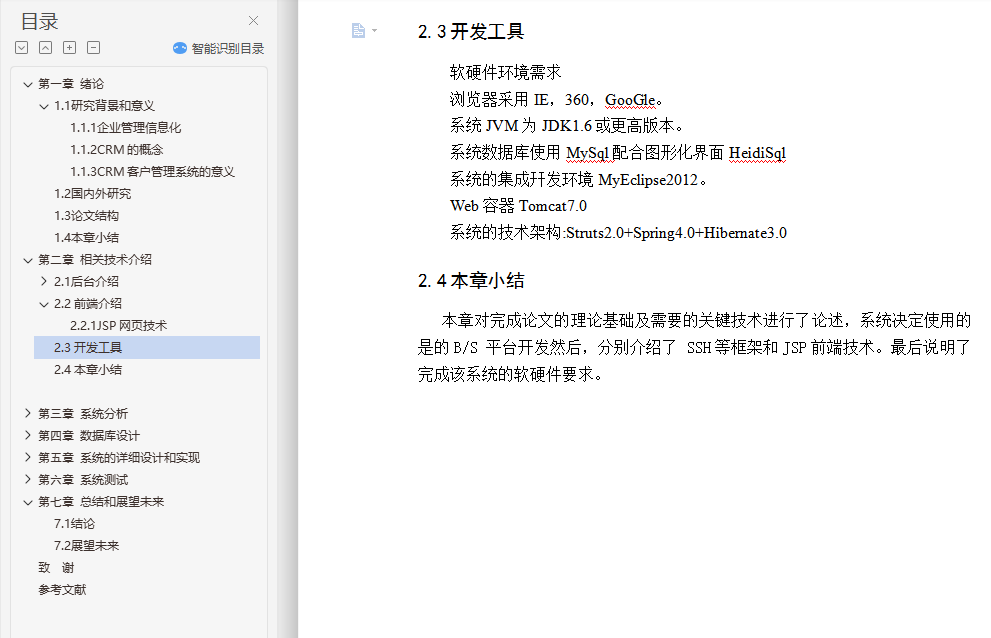The image size is (991, 638).
Task: Close the 目录 navigation panel
Action: pos(253,21)
